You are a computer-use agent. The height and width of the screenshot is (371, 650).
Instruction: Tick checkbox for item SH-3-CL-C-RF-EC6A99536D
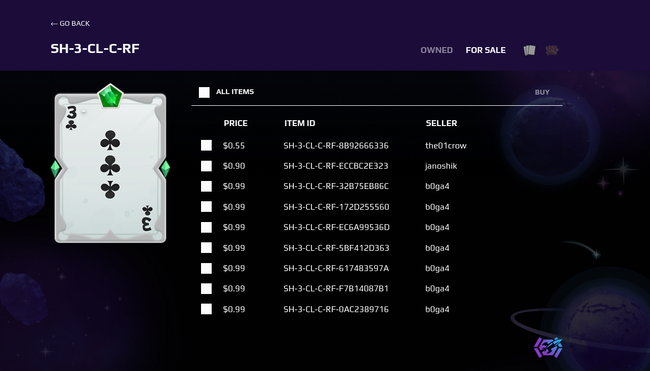pos(206,227)
